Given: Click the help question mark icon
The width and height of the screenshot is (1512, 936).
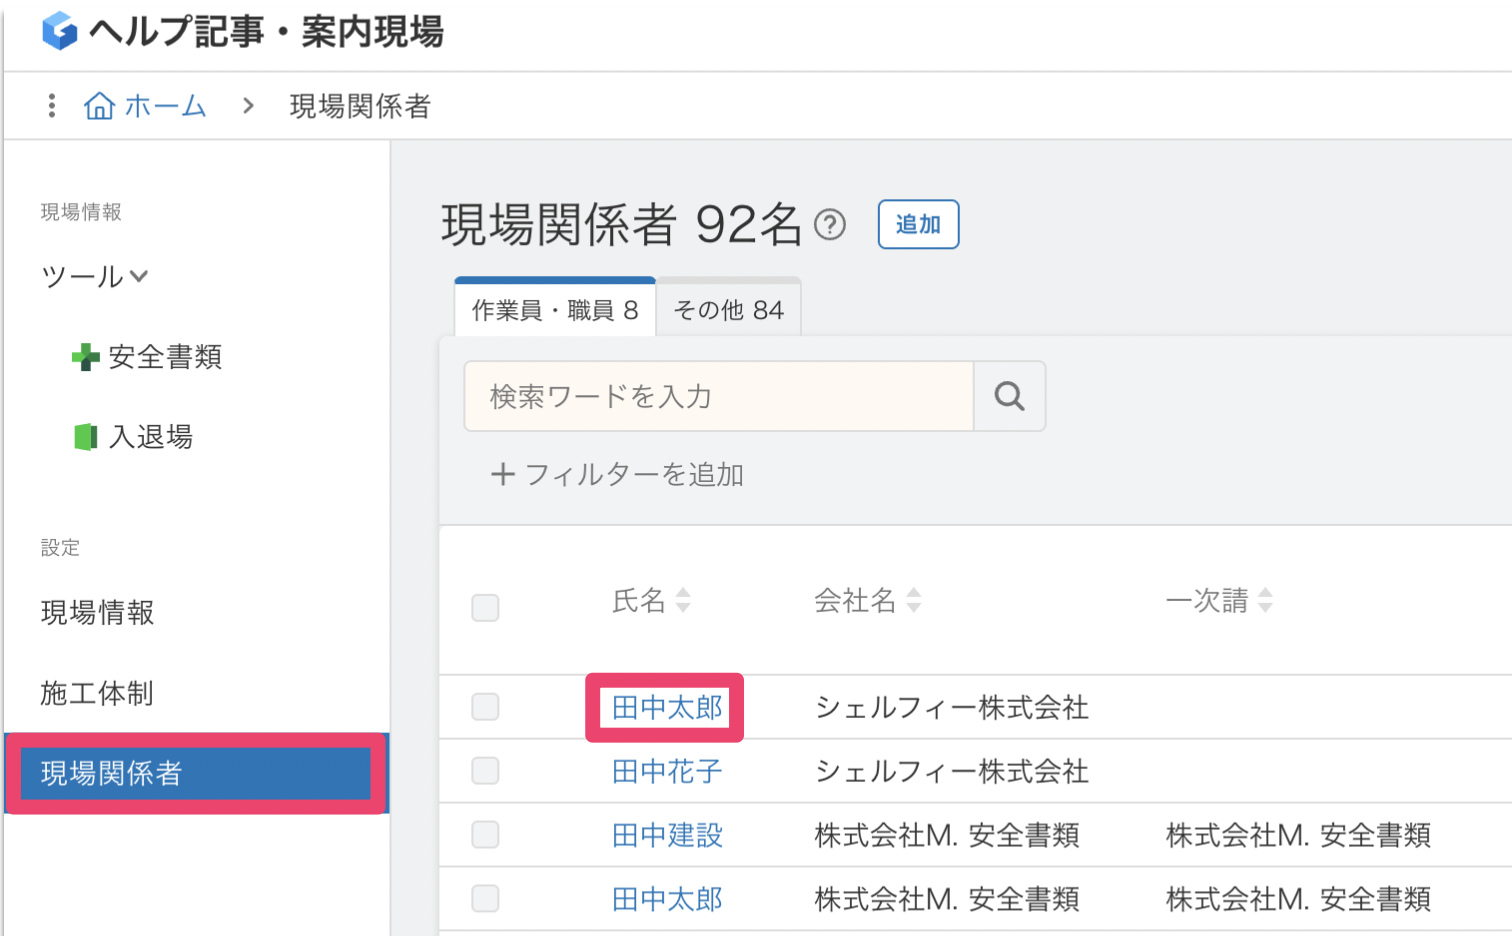Looking at the screenshot, I should coord(830,225).
